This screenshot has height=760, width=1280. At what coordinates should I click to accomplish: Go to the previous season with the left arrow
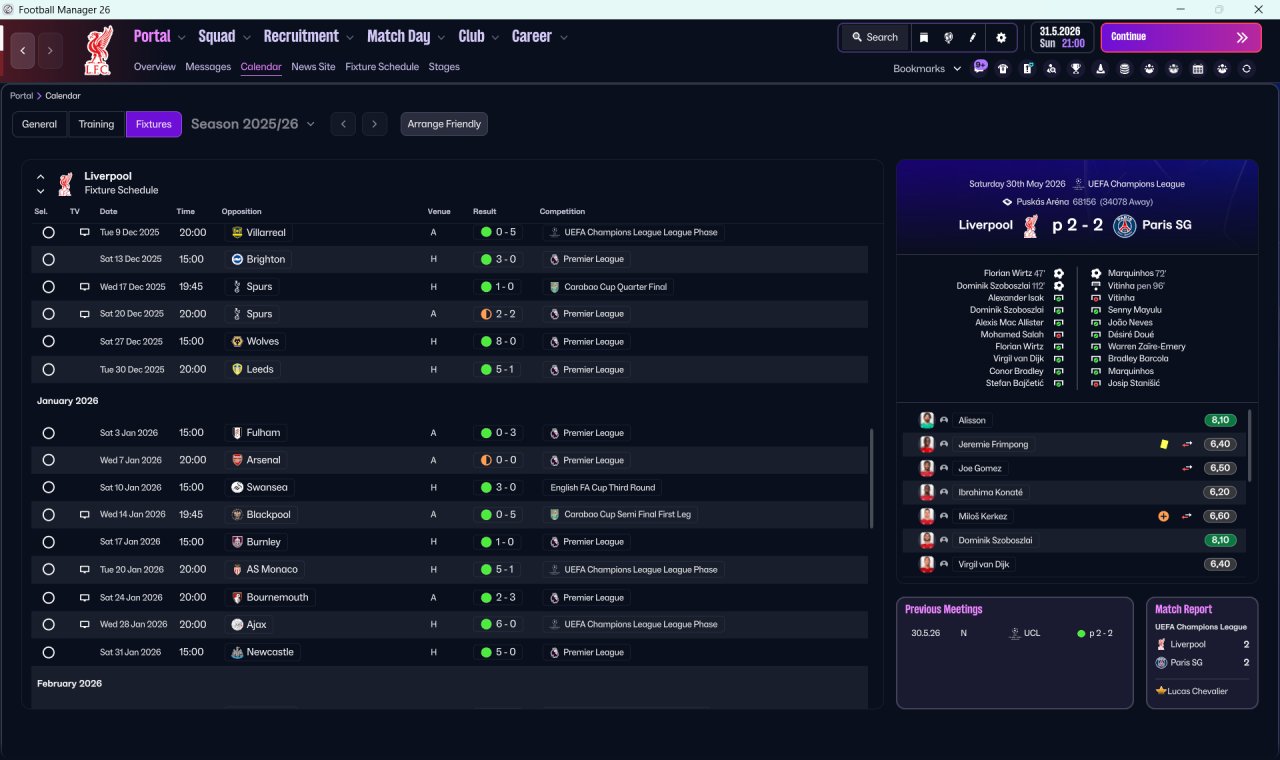[343, 124]
